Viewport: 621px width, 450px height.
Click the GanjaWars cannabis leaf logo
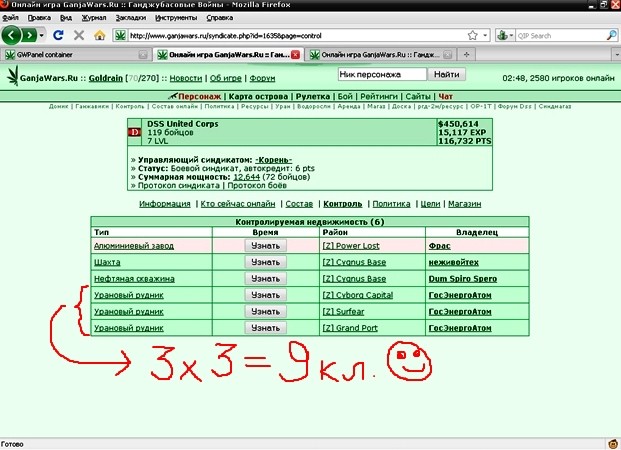[13, 76]
